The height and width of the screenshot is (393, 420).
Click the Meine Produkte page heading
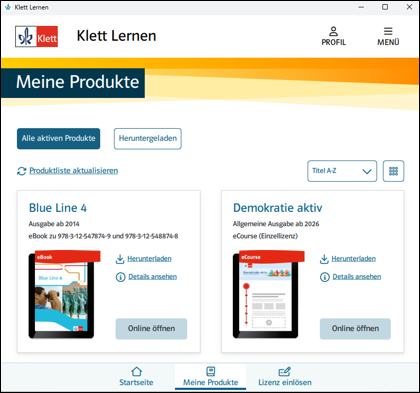coord(78,82)
